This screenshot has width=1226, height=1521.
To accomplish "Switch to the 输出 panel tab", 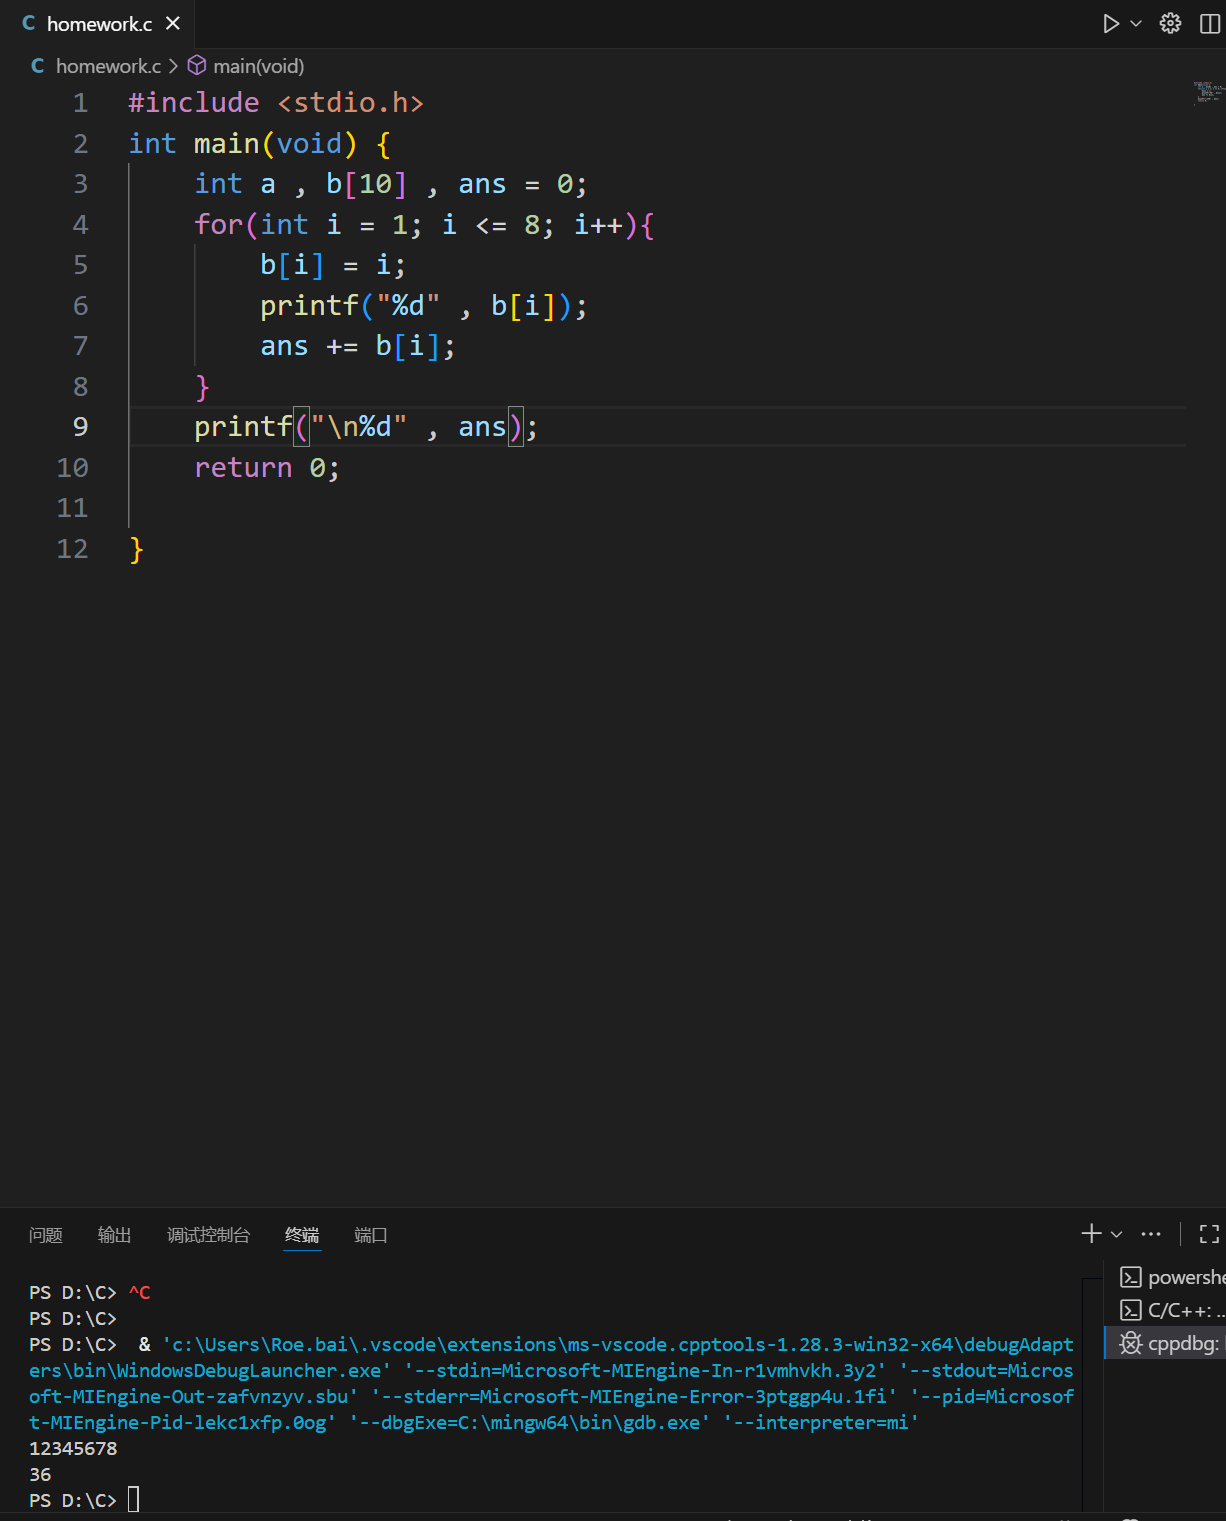I will (x=115, y=1235).
